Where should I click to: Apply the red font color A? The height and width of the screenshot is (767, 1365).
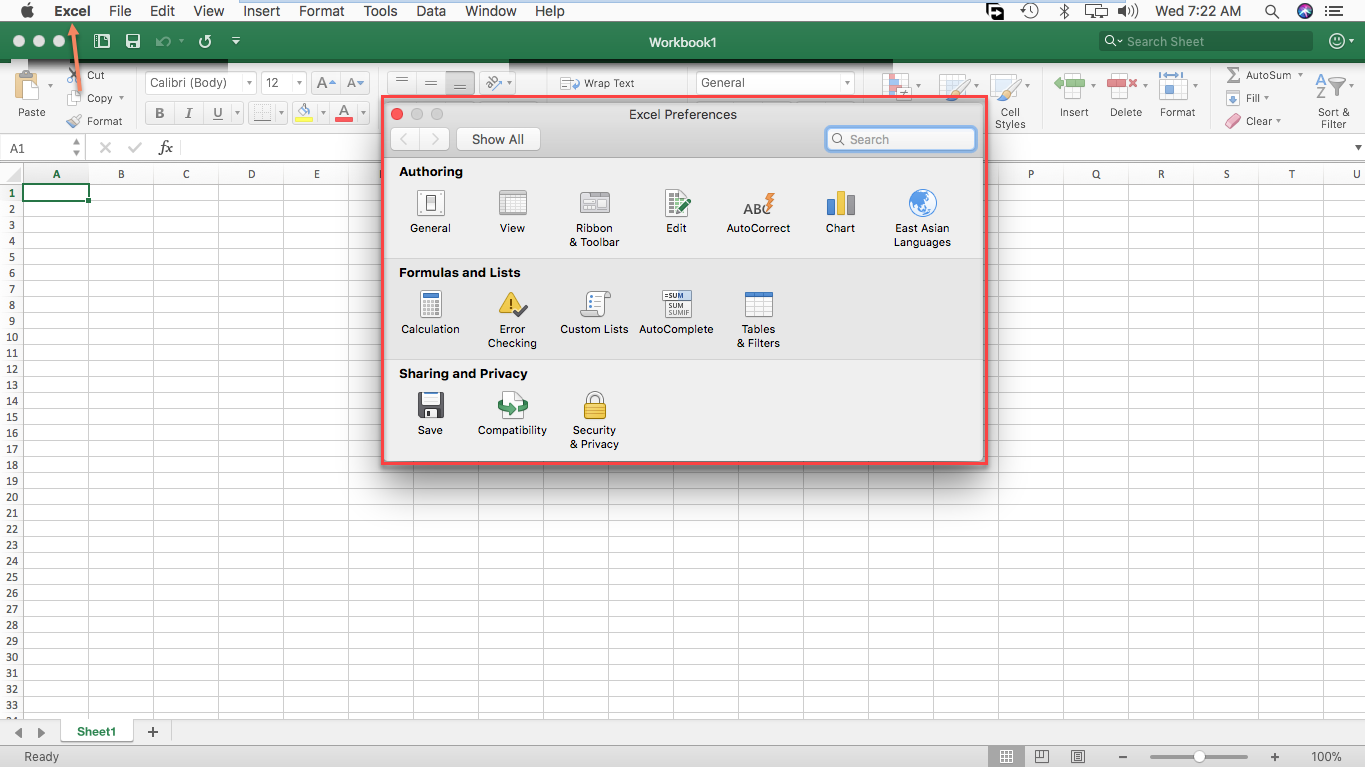coord(344,113)
